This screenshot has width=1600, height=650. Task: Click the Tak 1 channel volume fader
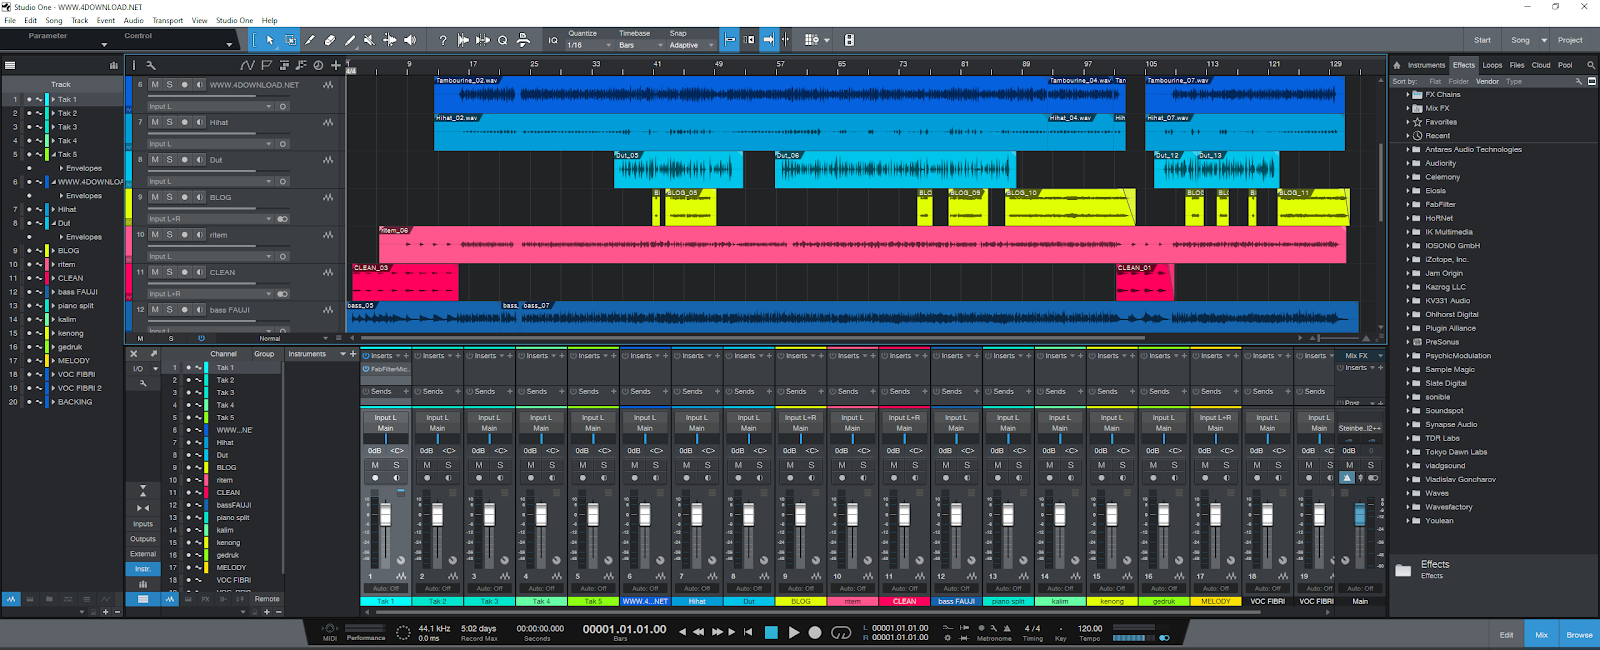(x=385, y=515)
